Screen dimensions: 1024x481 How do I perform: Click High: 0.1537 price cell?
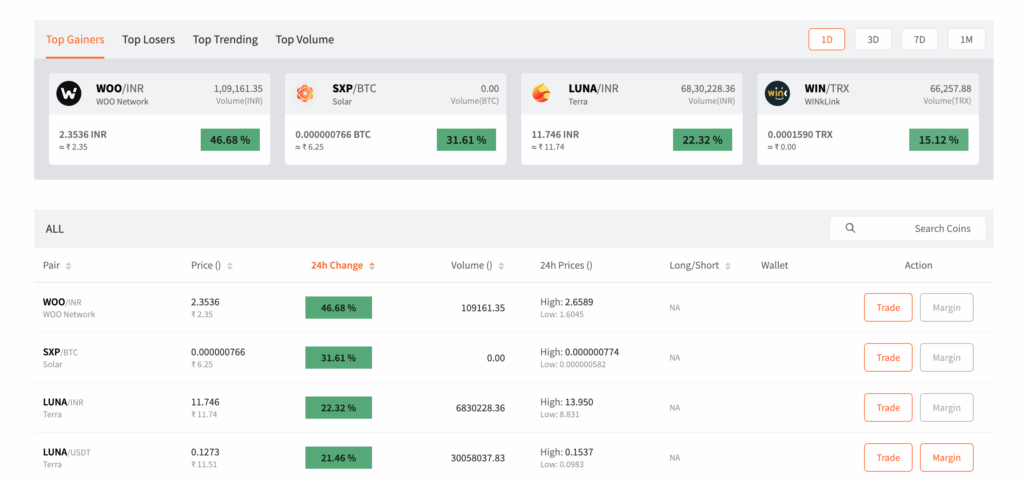567,452
